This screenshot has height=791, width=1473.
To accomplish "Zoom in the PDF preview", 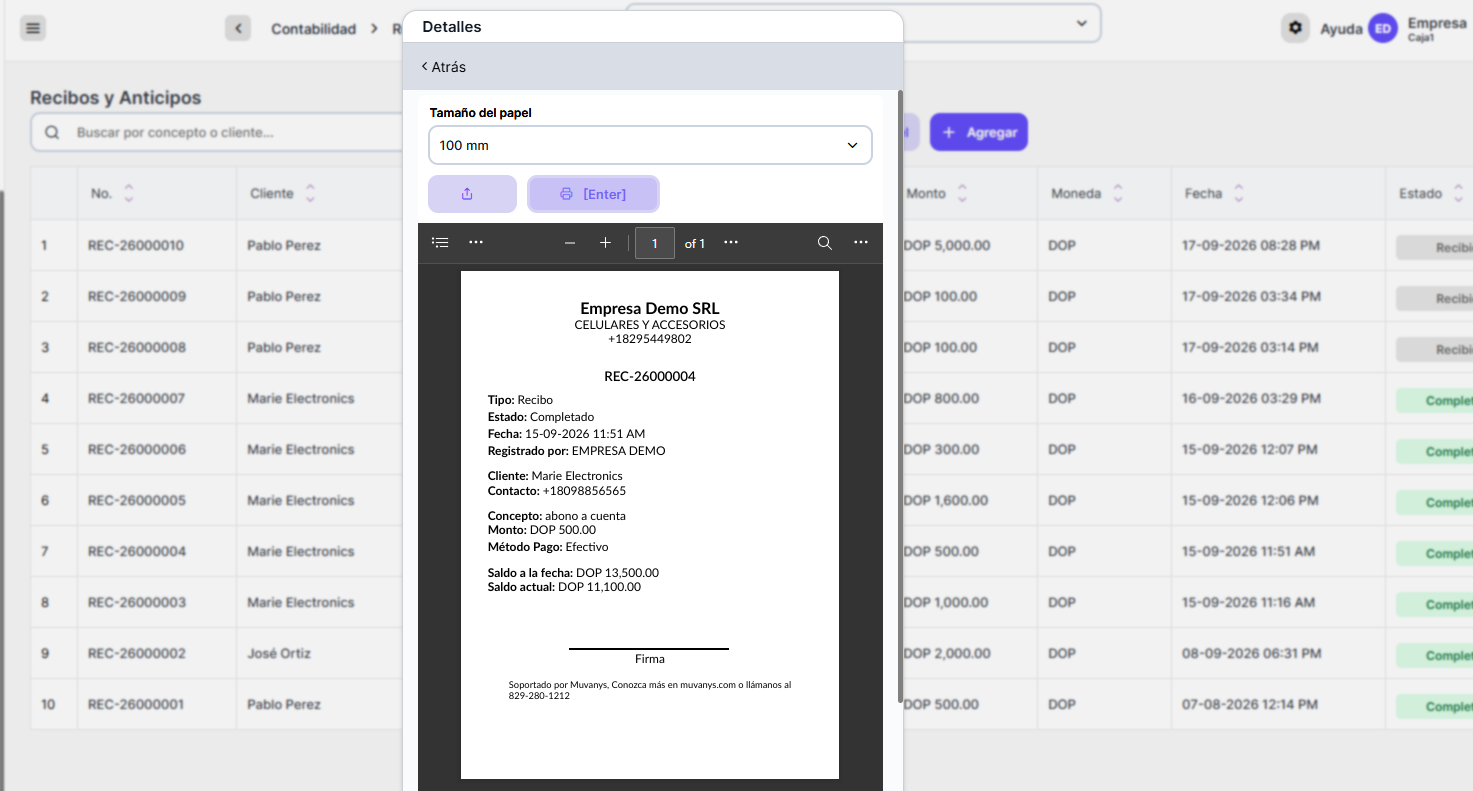I will [605, 243].
